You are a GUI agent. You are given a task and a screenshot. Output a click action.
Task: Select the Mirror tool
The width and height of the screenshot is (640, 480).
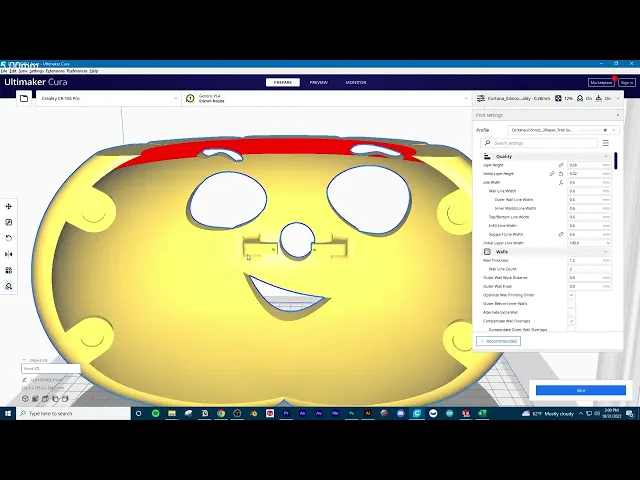coord(9,254)
